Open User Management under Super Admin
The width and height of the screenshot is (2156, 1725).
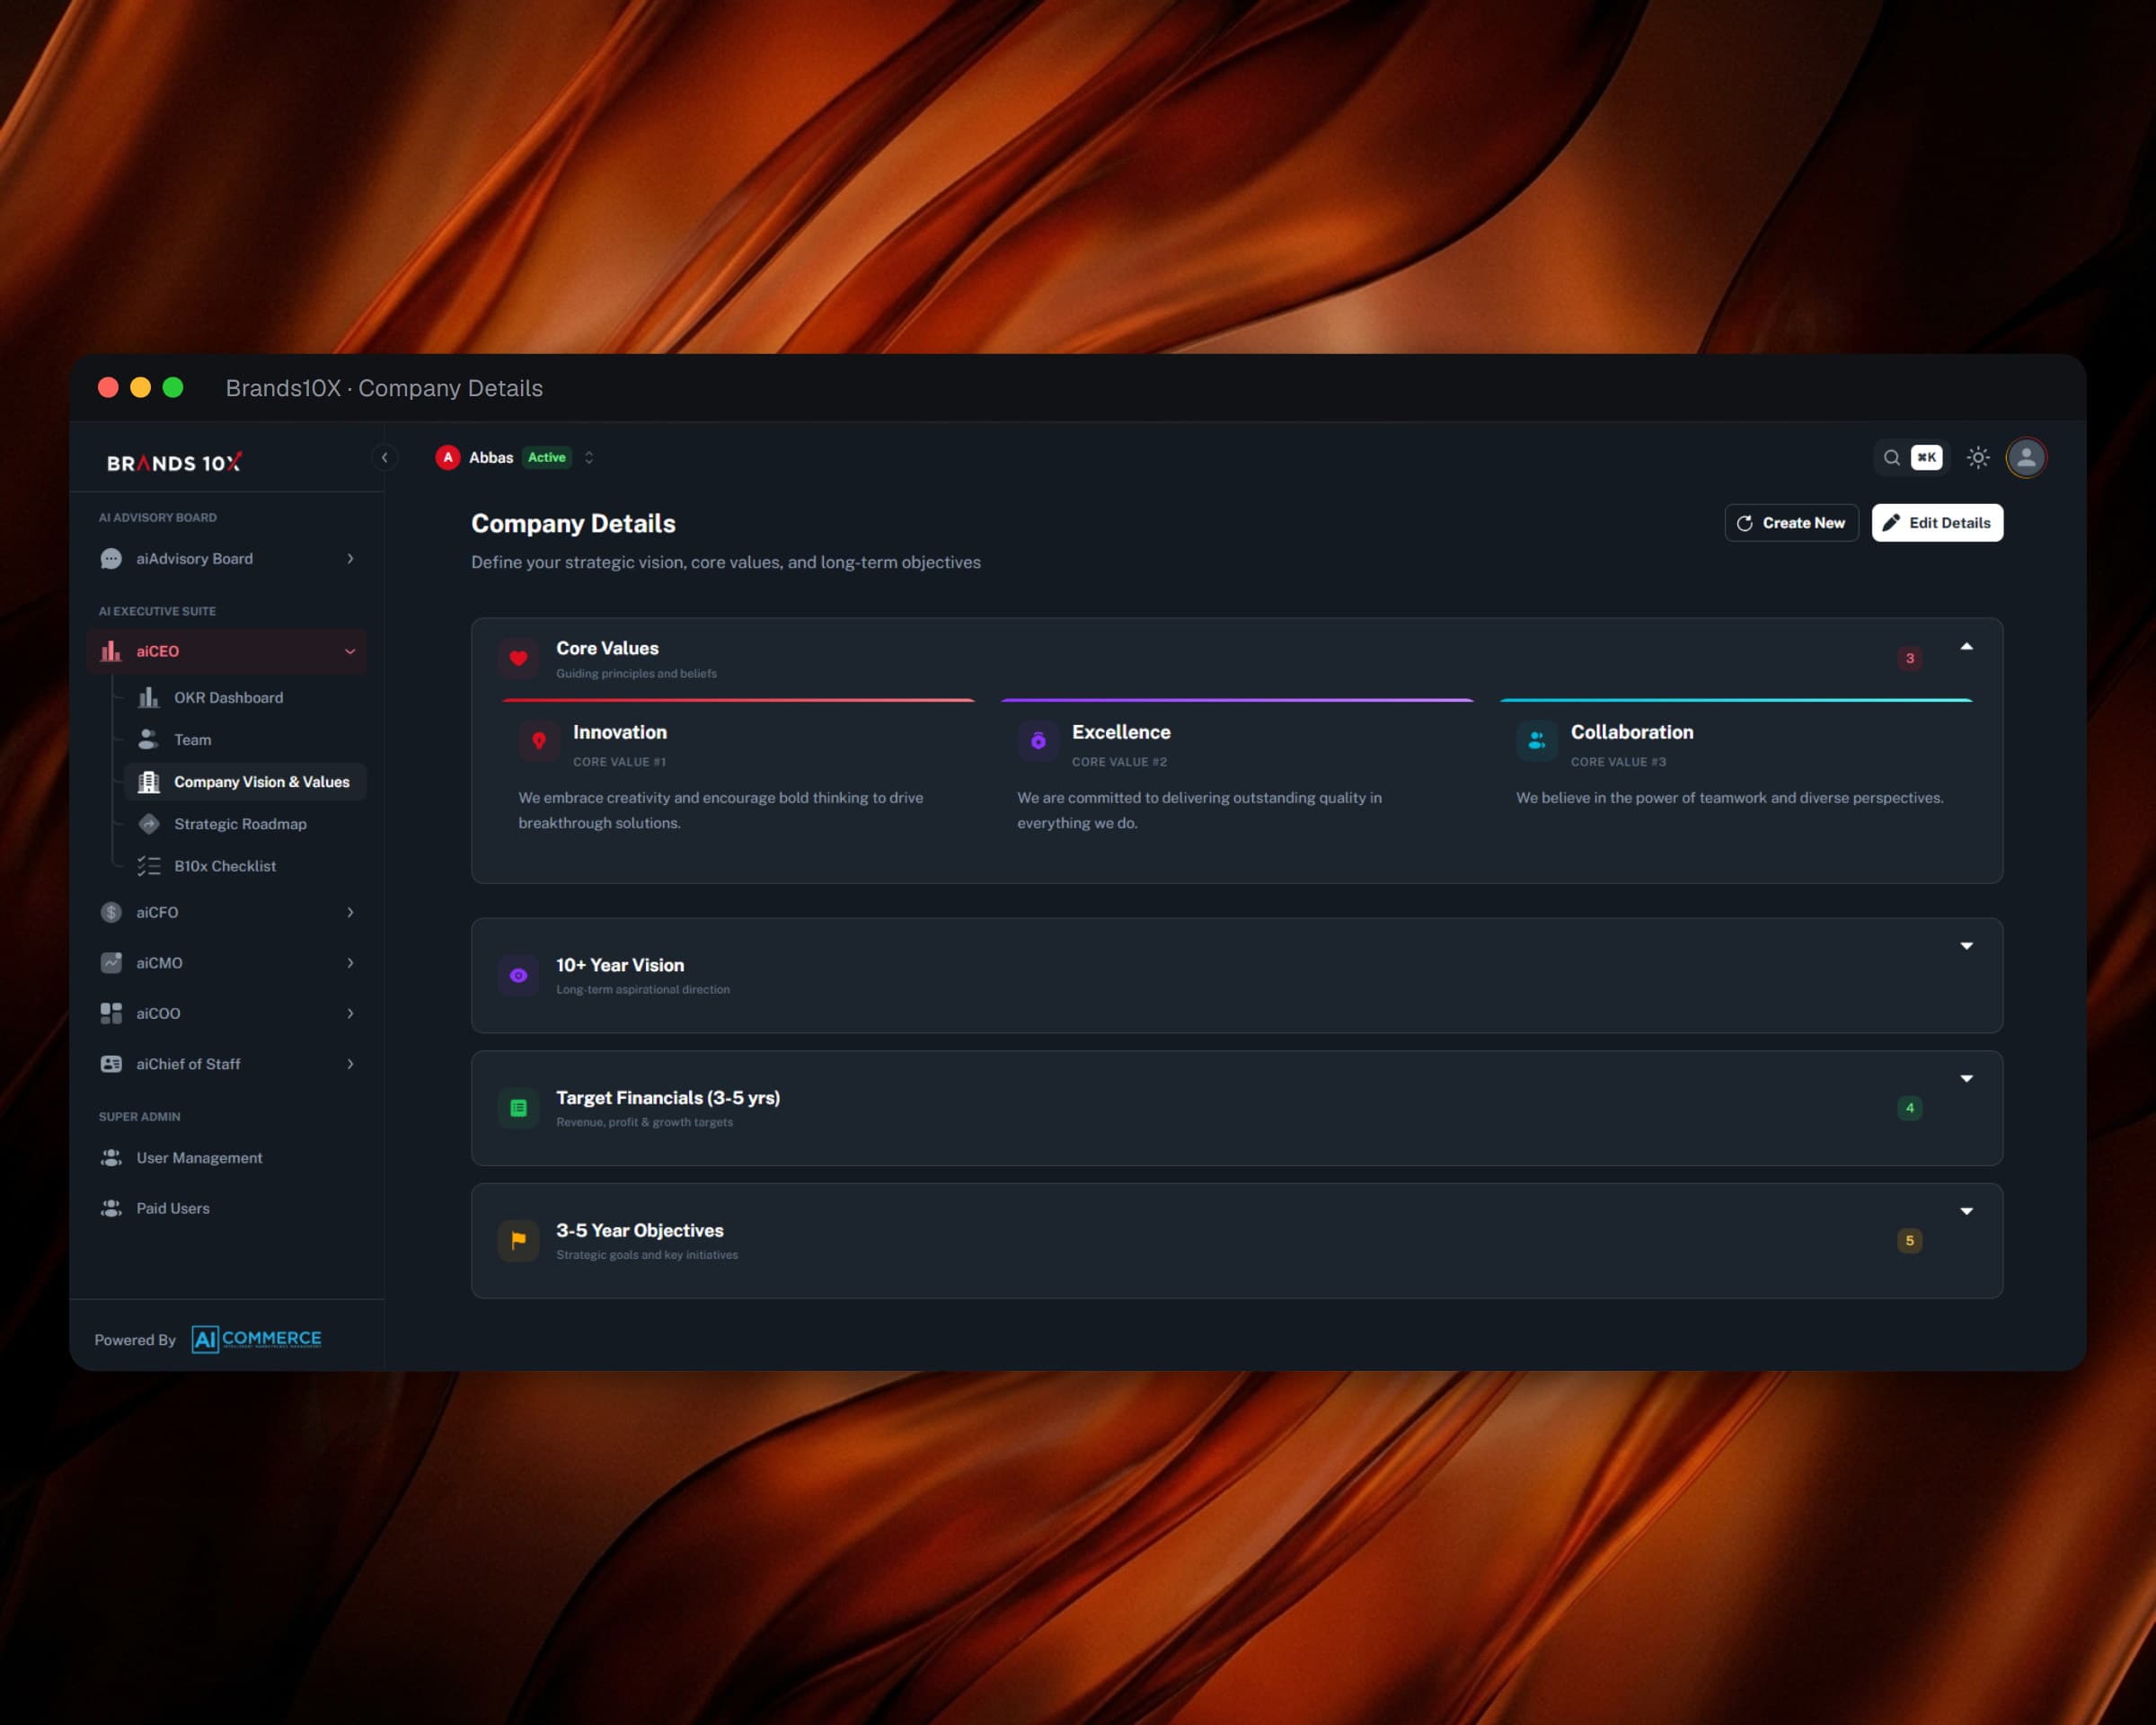[226, 1158]
